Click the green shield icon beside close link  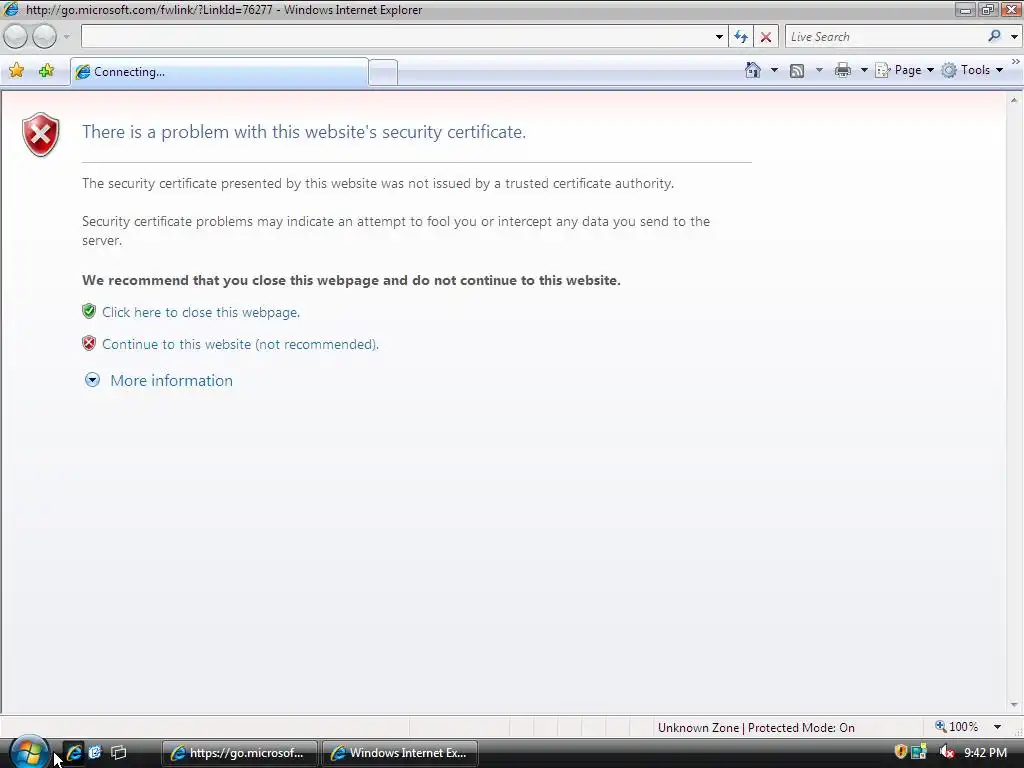click(89, 311)
